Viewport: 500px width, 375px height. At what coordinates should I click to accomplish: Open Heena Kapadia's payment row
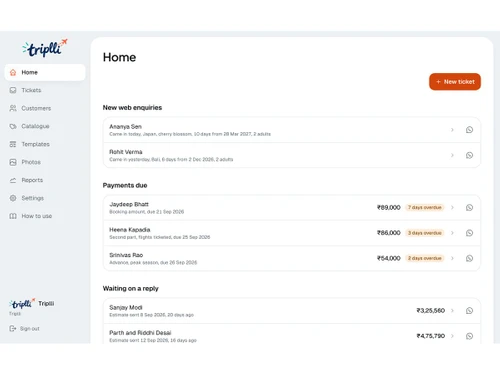click(x=292, y=233)
